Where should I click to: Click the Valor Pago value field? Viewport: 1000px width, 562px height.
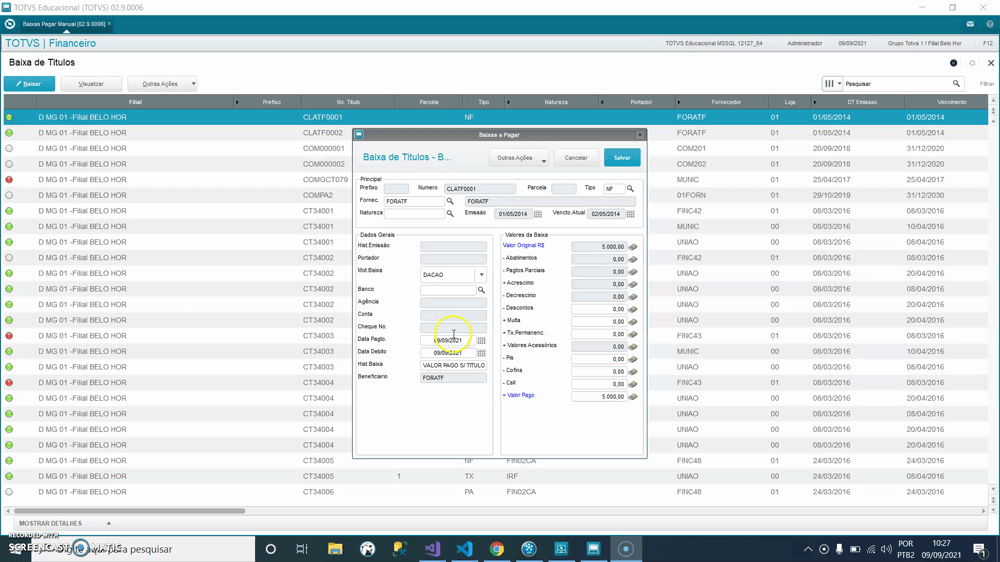599,397
